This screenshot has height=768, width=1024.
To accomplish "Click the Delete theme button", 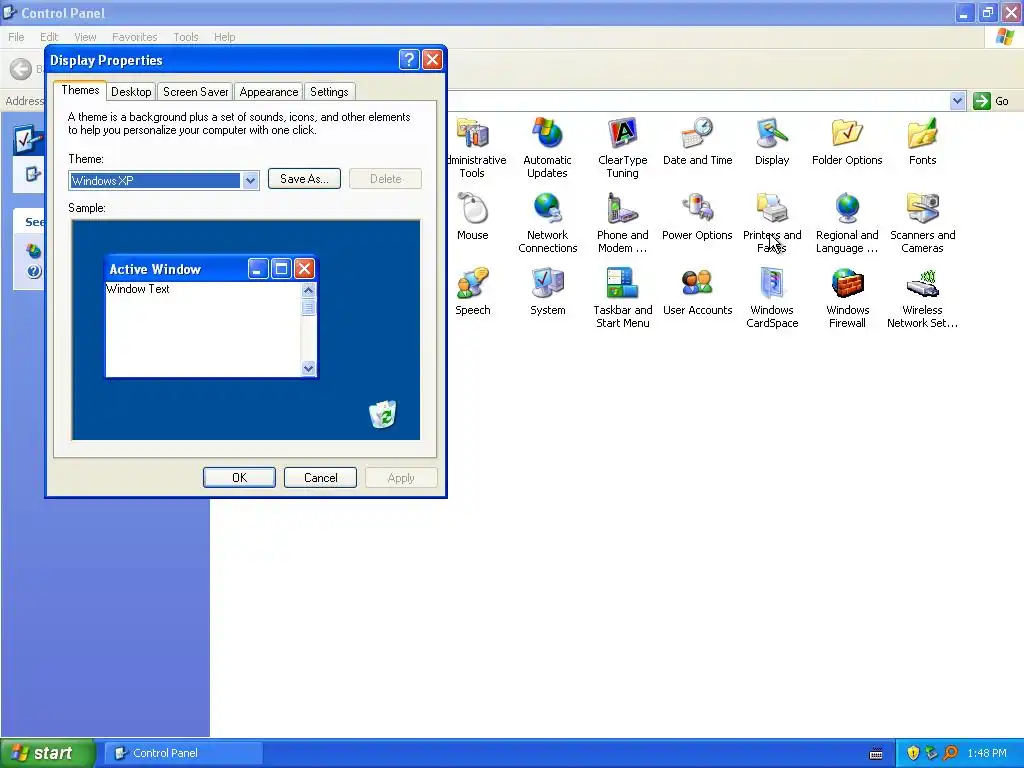I will 385,179.
